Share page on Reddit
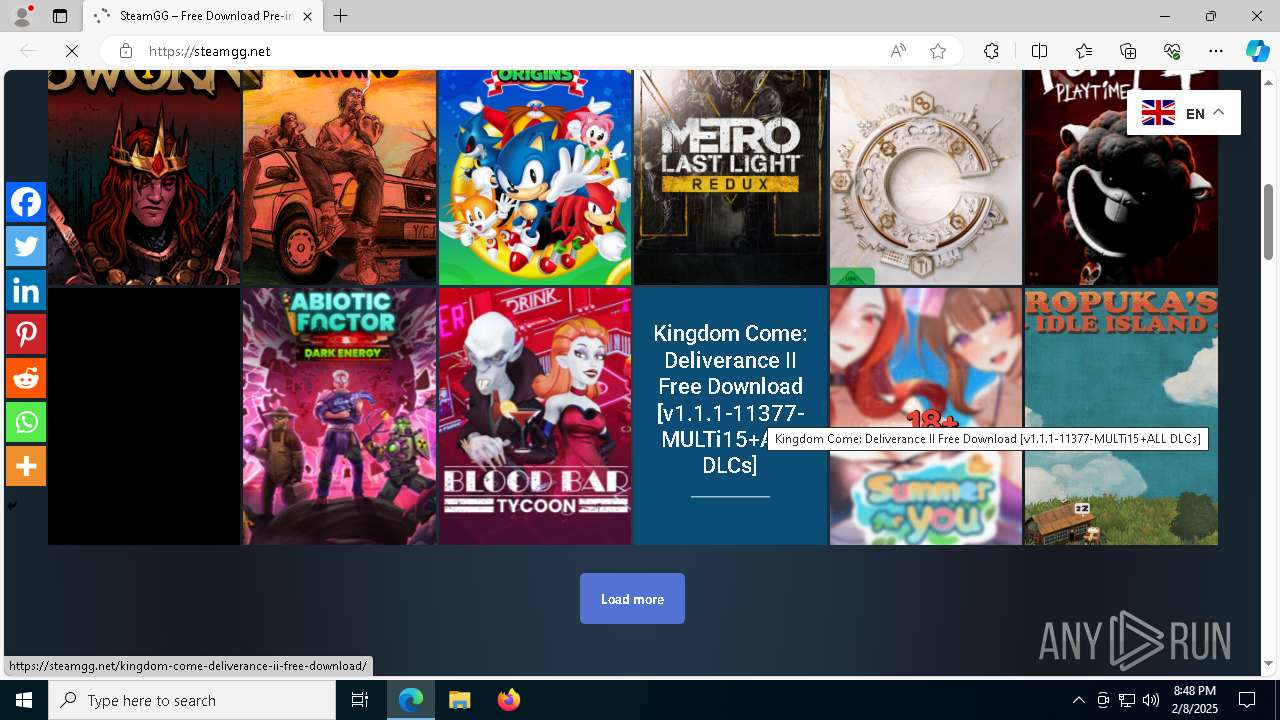 (x=26, y=378)
